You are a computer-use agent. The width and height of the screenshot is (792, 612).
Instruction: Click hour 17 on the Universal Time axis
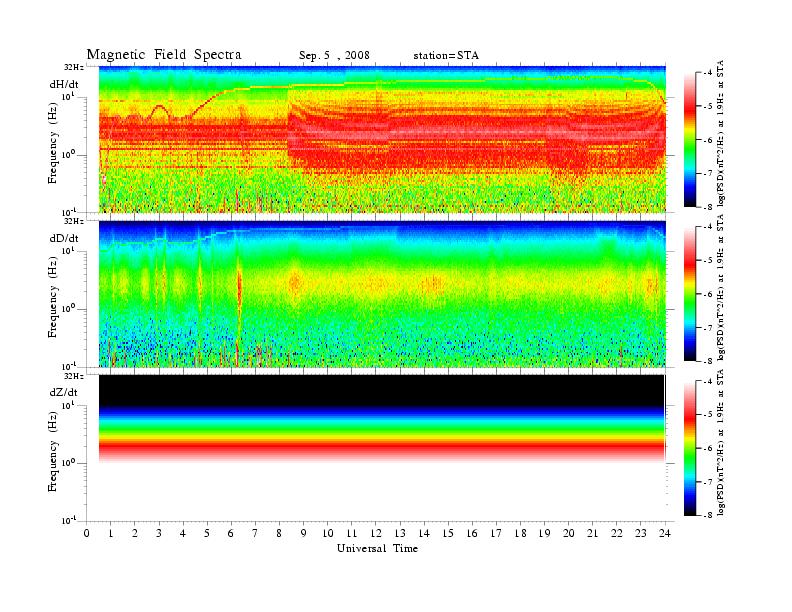(x=497, y=533)
